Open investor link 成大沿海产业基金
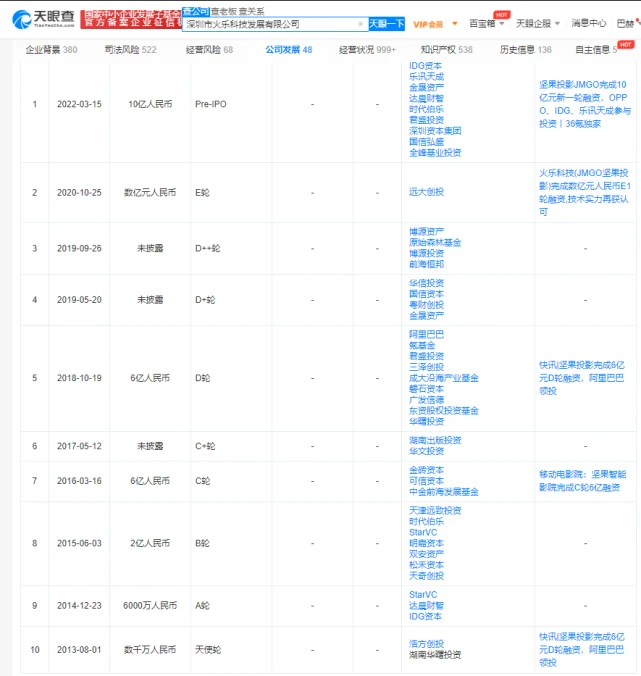Image resolution: width=641 pixels, height=676 pixels. [444, 378]
